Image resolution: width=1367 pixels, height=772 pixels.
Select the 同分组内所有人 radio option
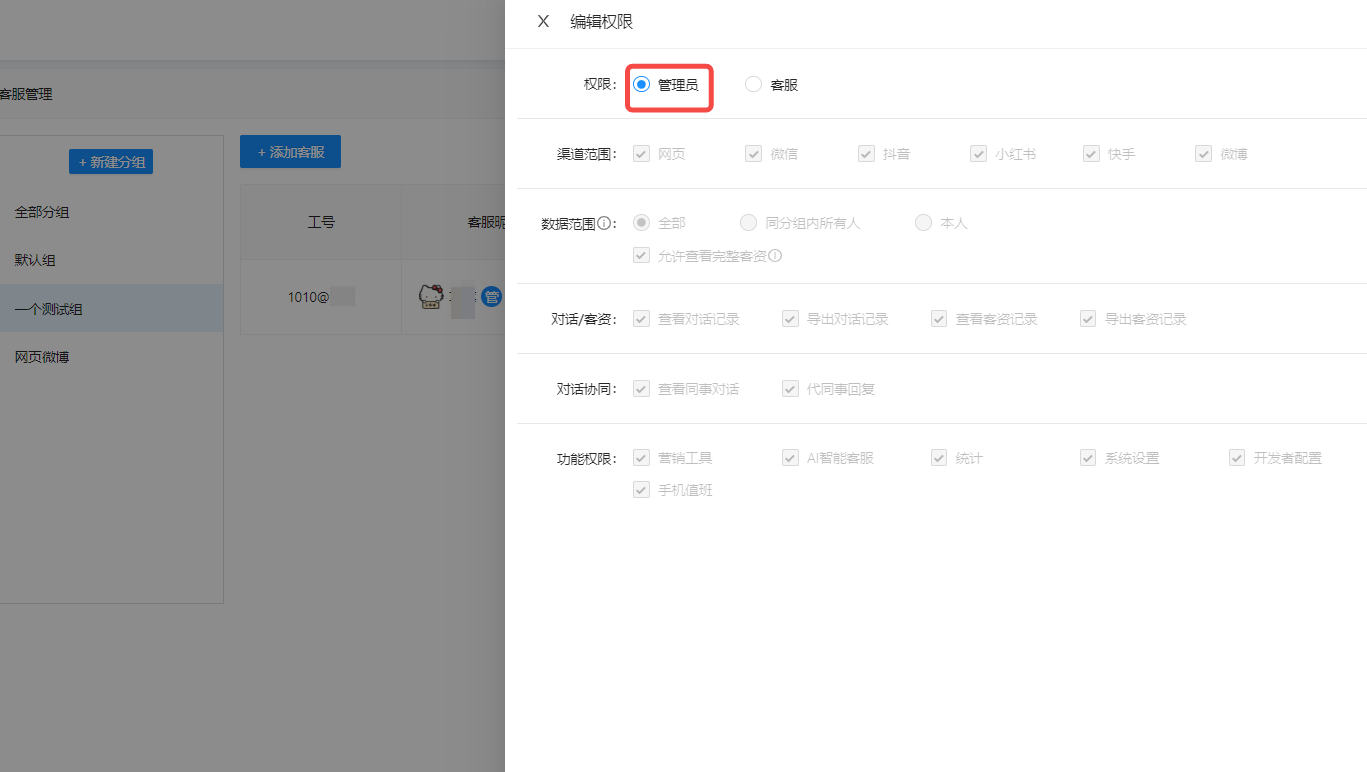point(748,222)
